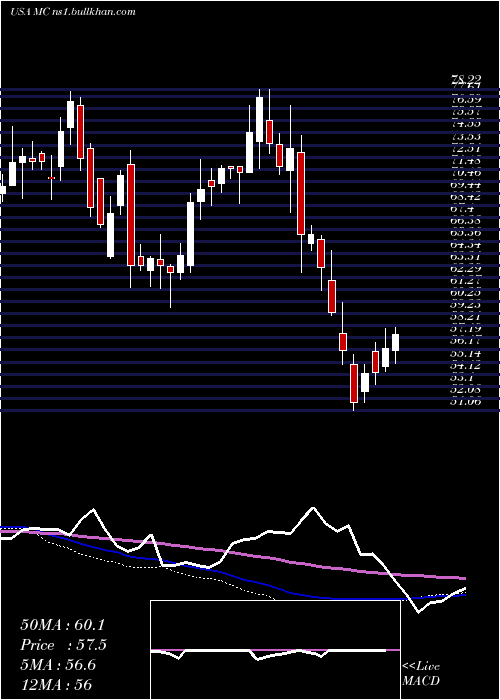Click the 59.23 price axis label

466,305
